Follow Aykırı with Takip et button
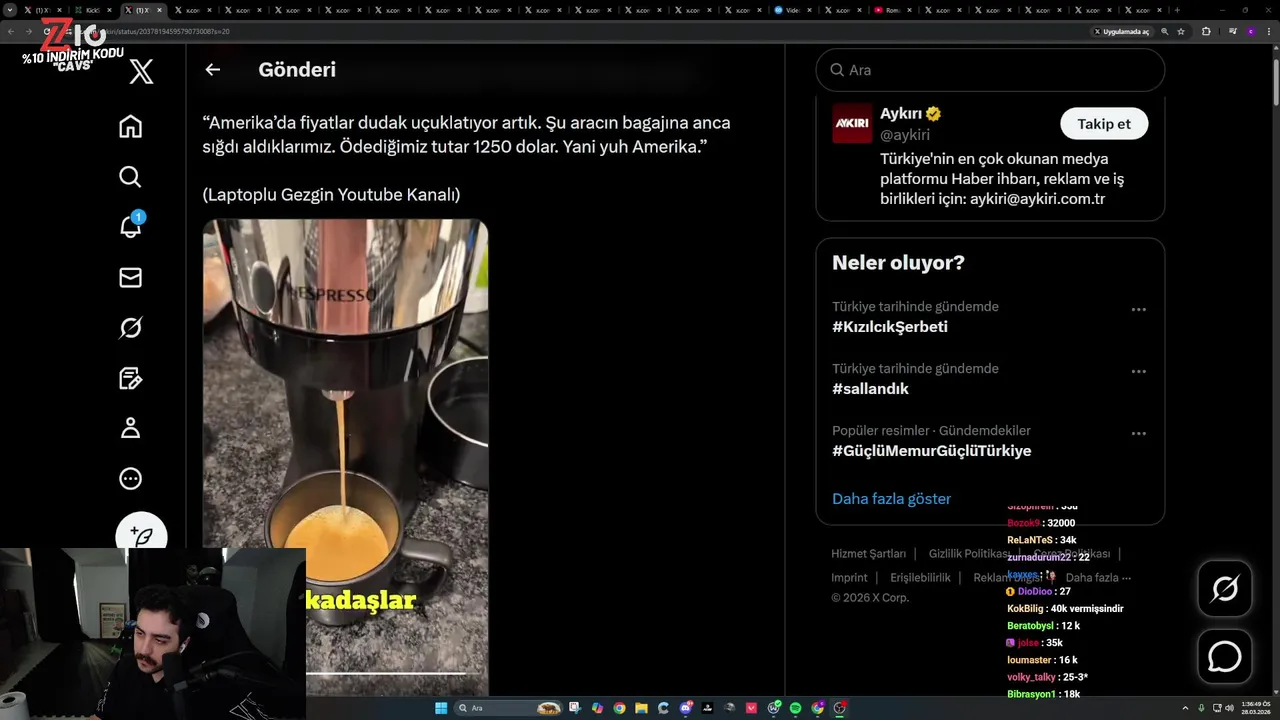Image resolution: width=1280 pixels, height=720 pixels. point(1104,124)
